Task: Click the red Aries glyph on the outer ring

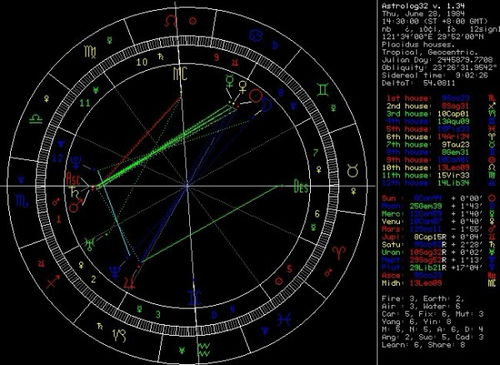Action: tap(338, 253)
